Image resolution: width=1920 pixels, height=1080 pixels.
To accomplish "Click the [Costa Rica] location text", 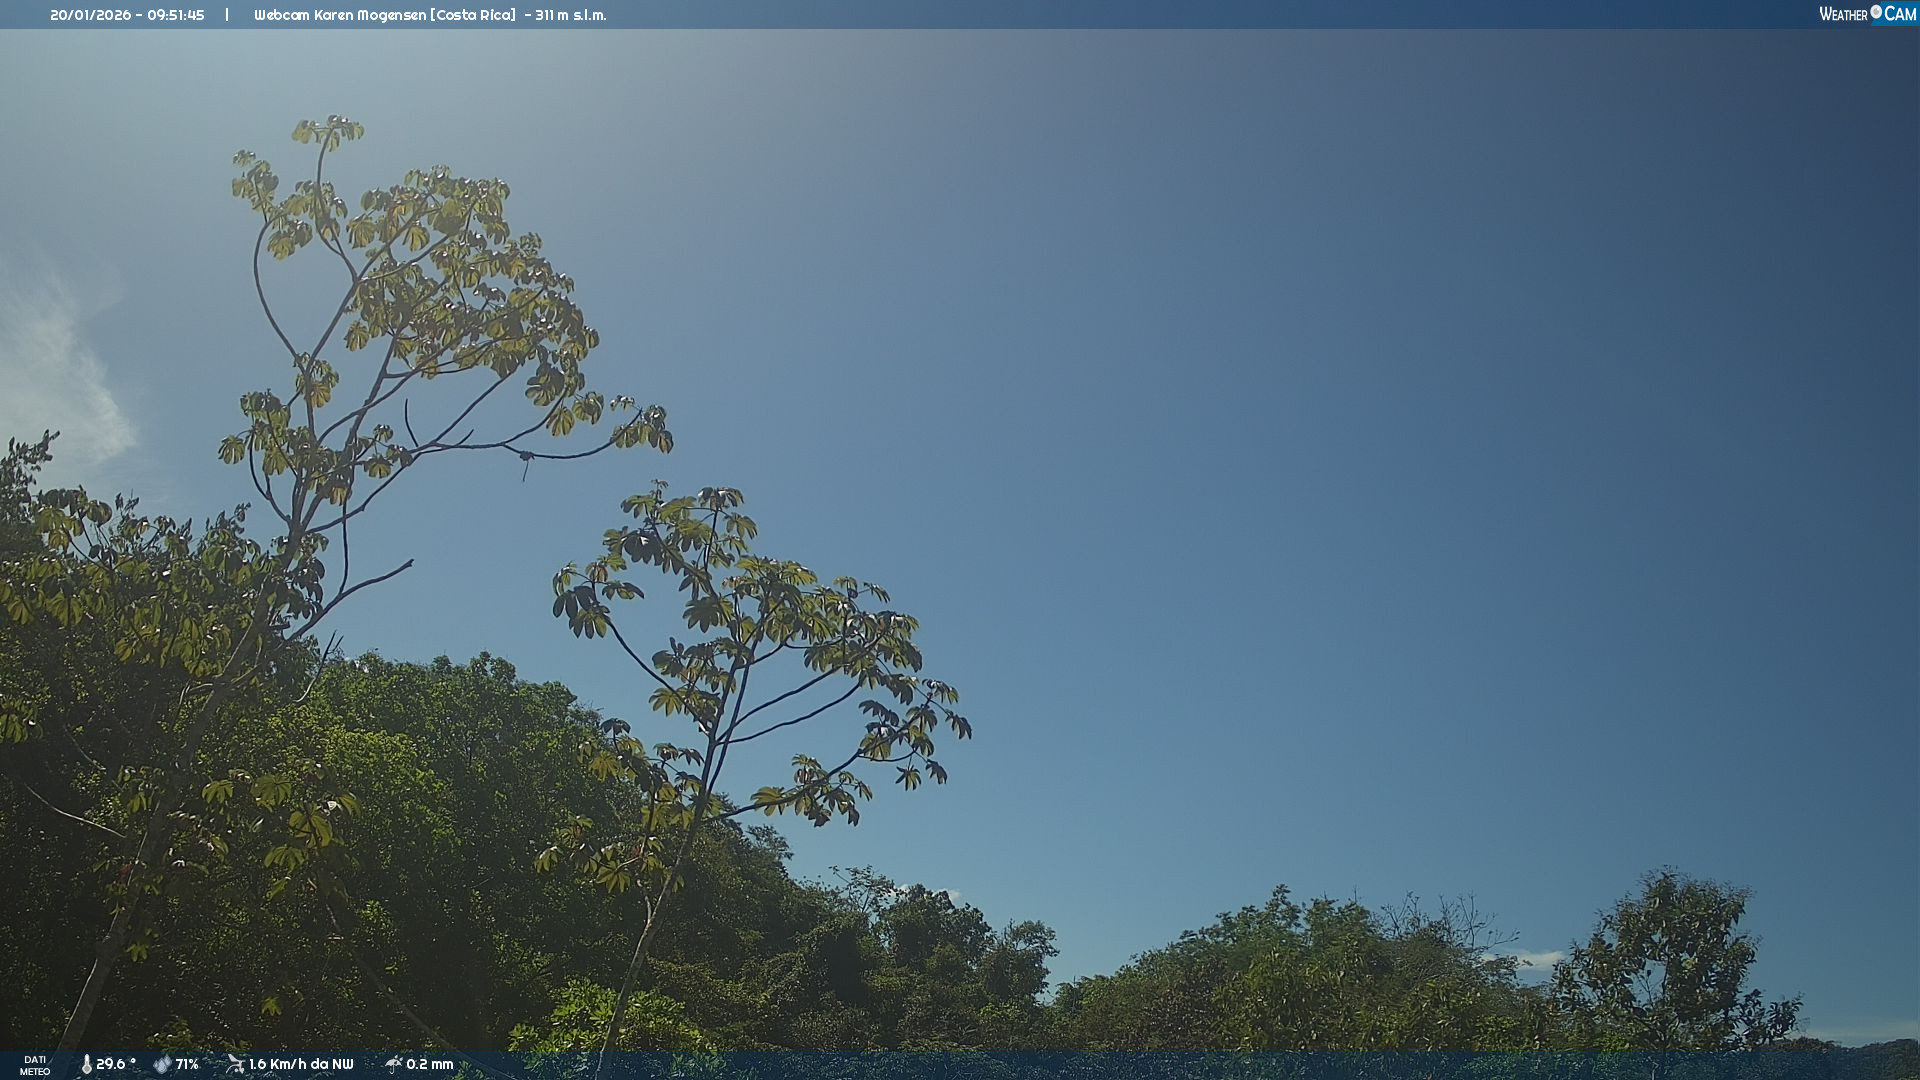I will point(473,15).
